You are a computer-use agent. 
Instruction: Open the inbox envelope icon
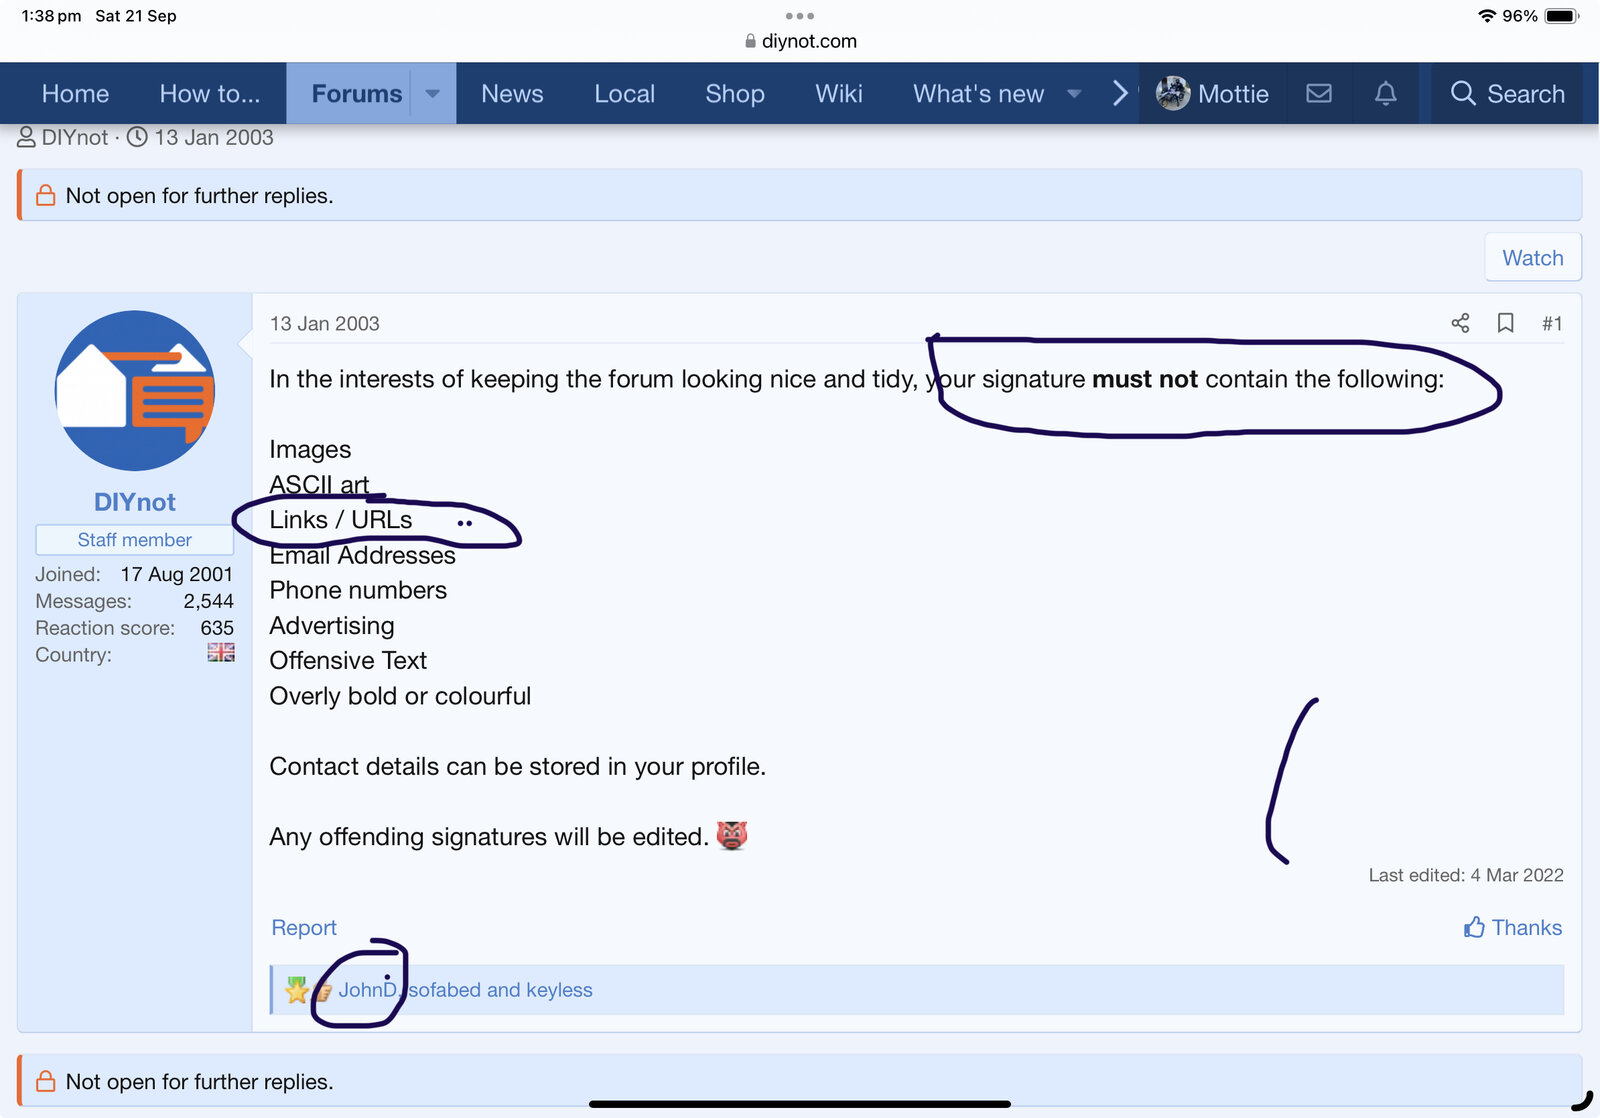pyautogui.click(x=1319, y=94)
